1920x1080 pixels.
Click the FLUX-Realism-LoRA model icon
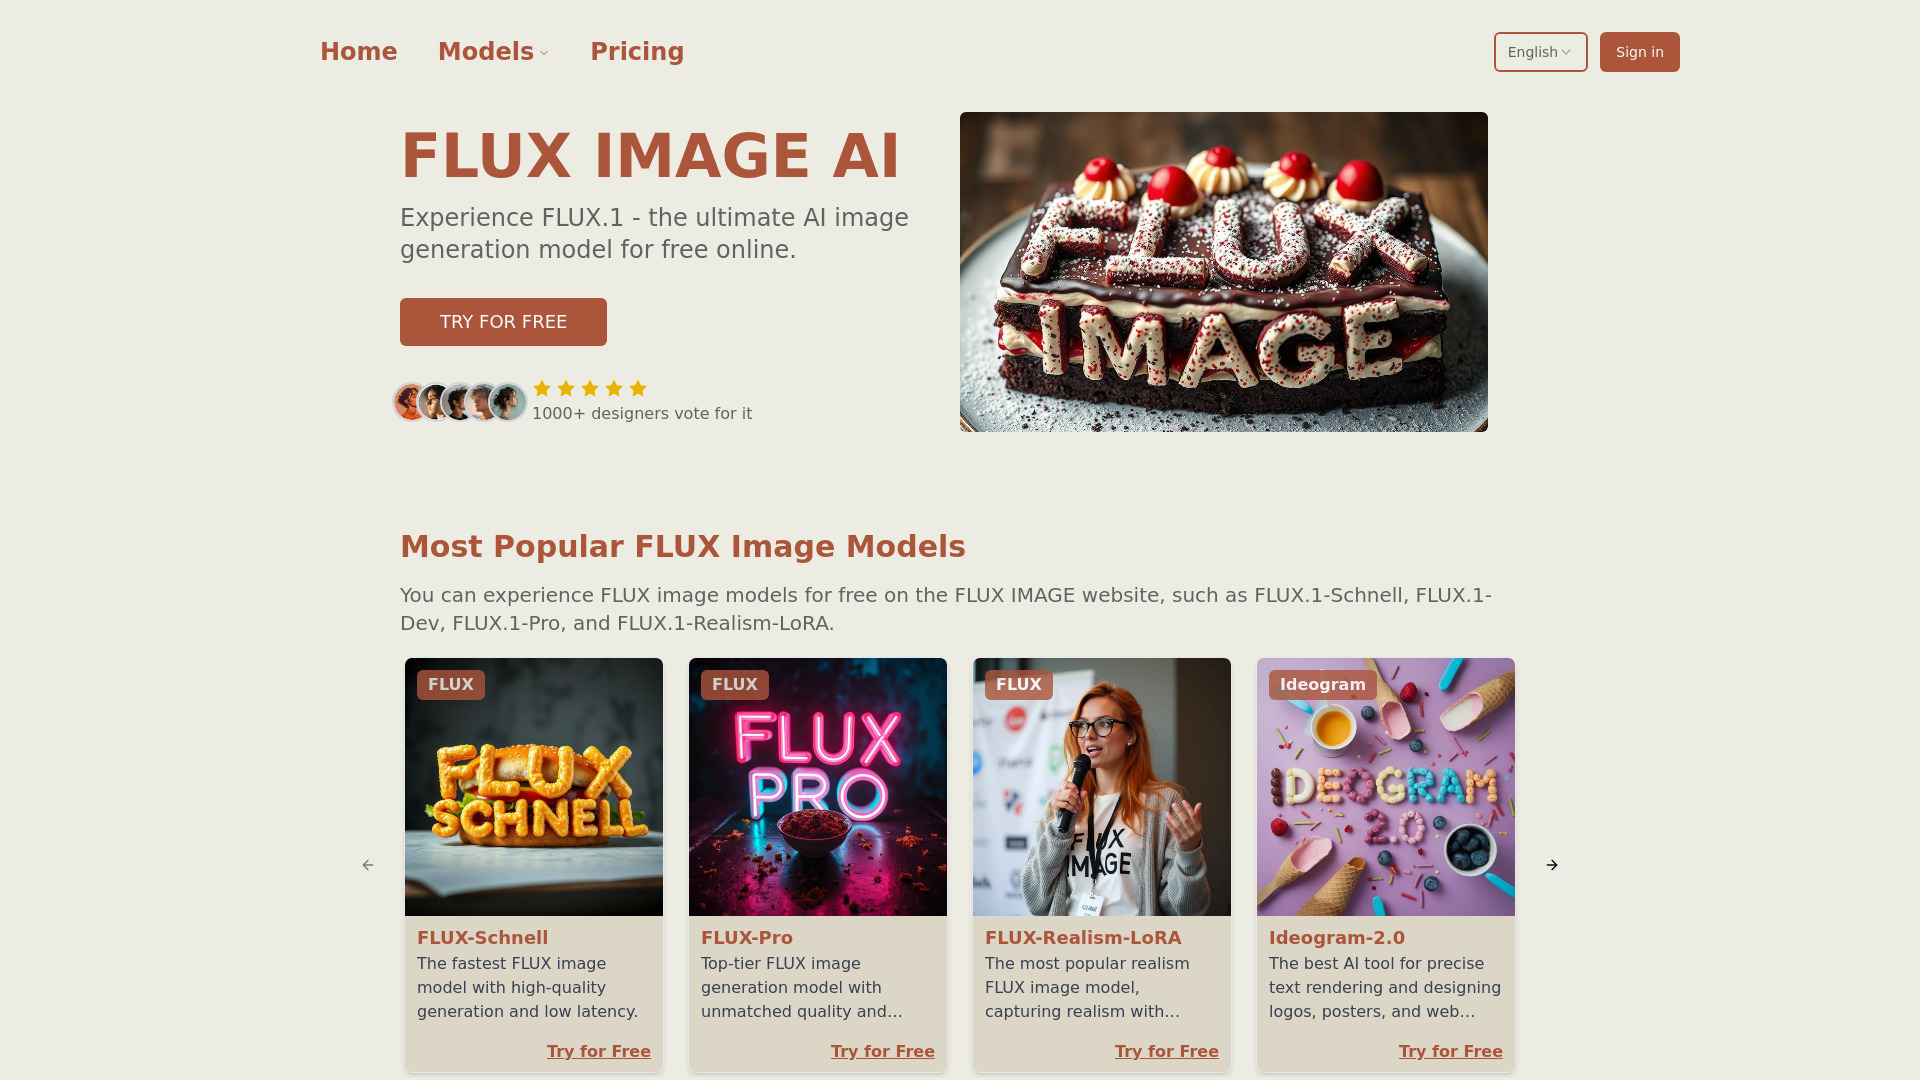click(x=1101, y=786)
